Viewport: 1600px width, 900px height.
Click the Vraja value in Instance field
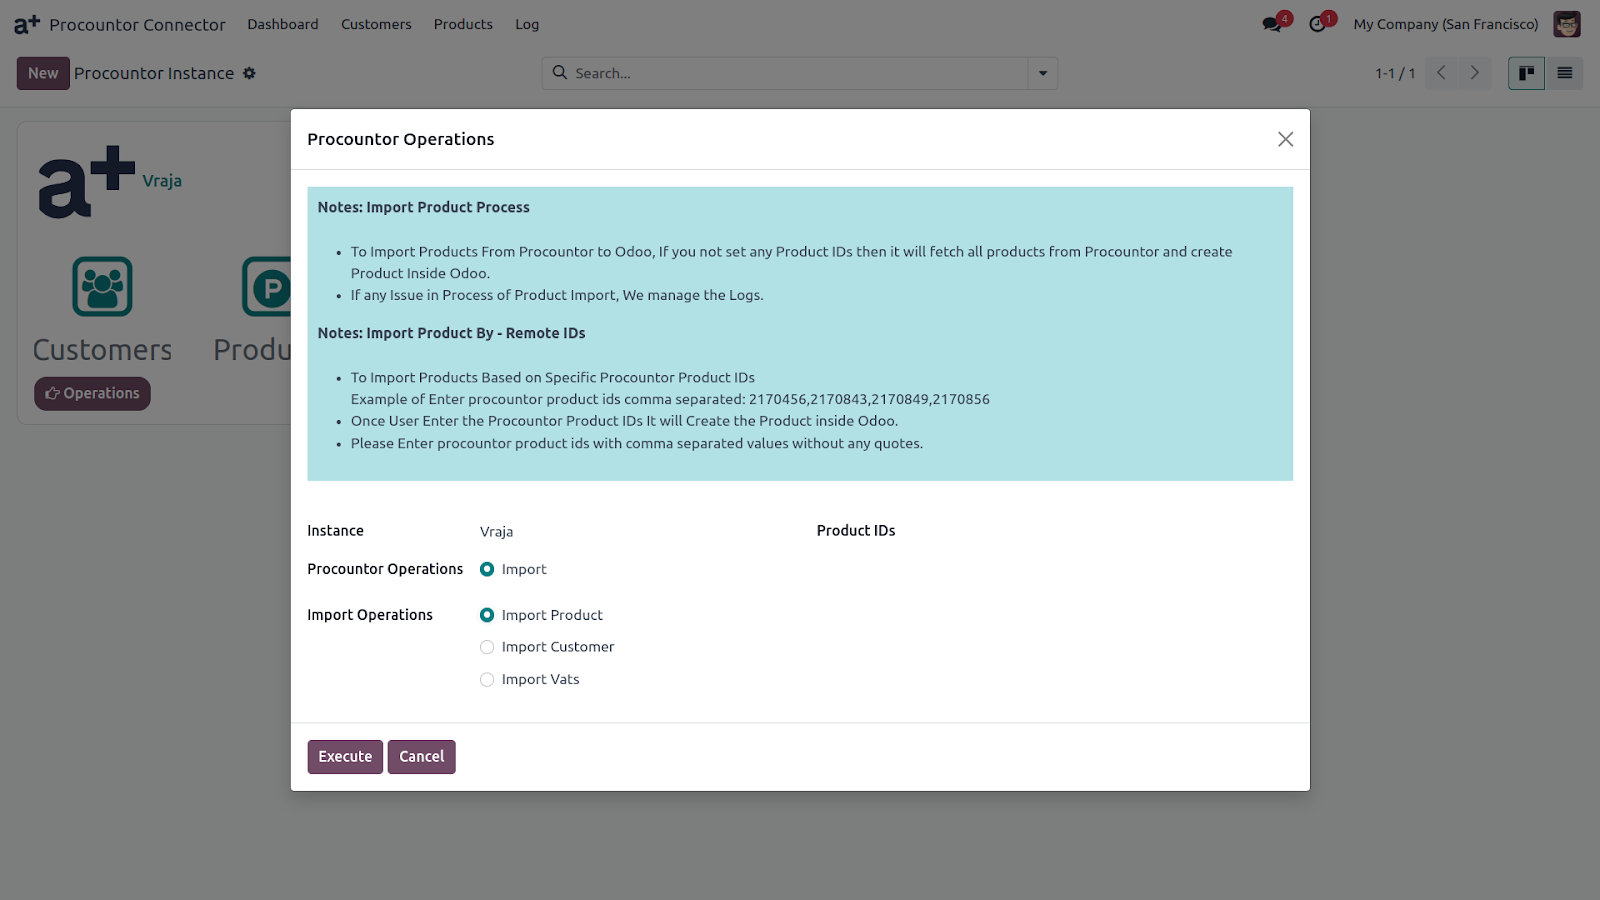click(496, 532)
